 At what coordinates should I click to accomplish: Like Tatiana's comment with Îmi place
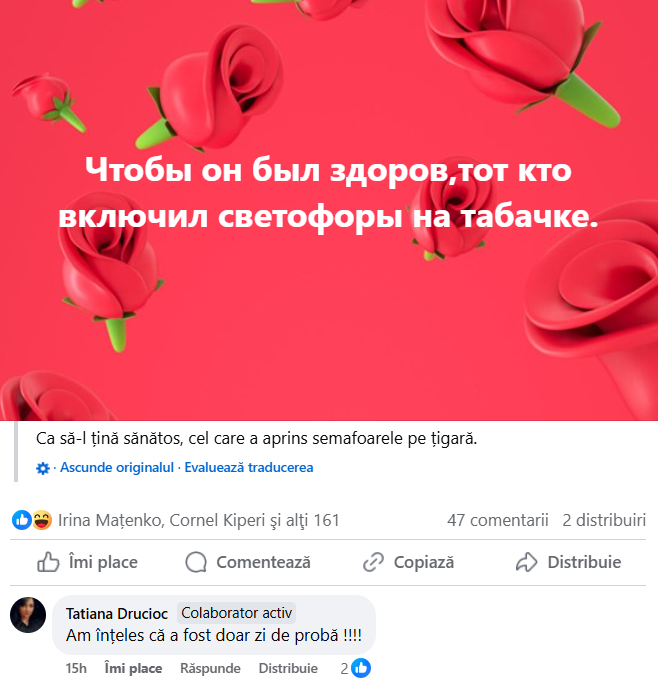[x=133, y=668]
